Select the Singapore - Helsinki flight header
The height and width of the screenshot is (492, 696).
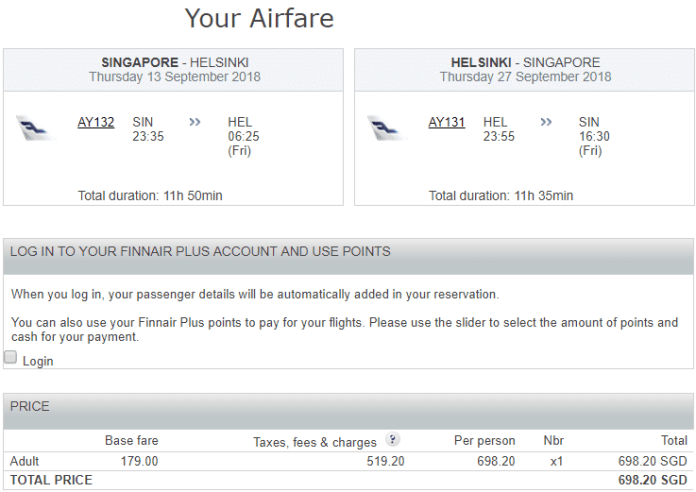coord(174,70)
